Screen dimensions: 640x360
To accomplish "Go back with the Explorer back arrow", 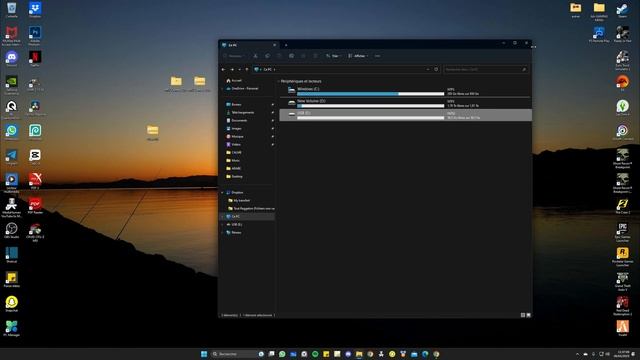I will (223, 69).
